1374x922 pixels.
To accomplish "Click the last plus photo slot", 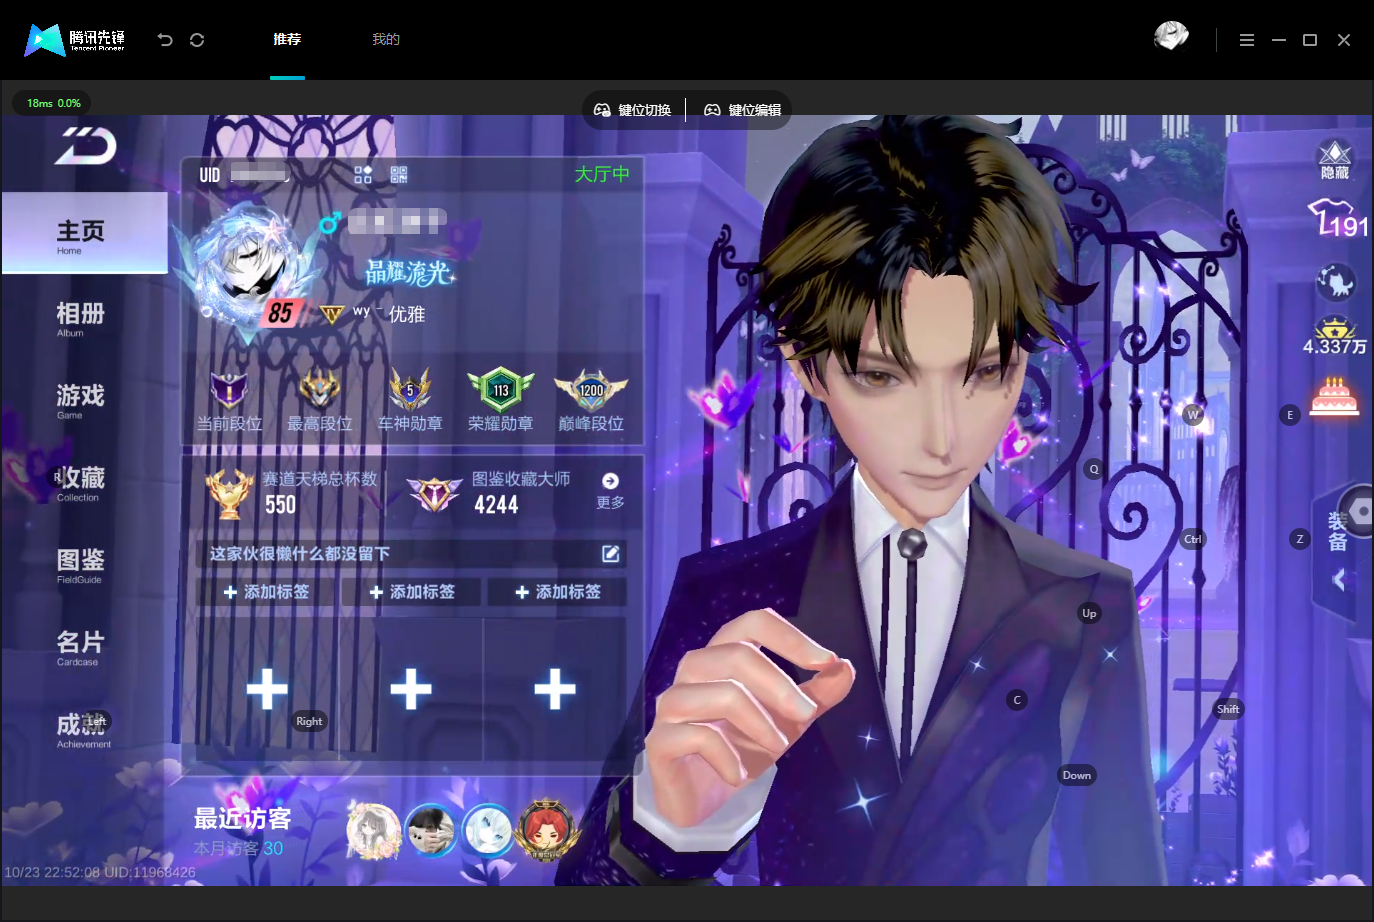I will click(555, 689).
